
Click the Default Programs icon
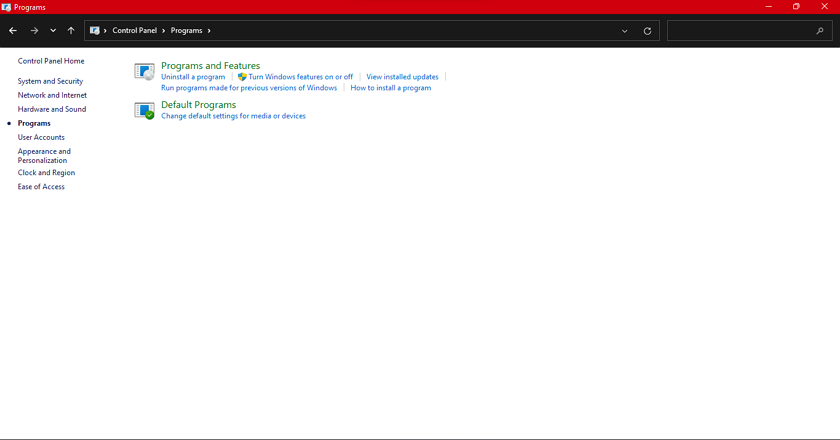144,110
